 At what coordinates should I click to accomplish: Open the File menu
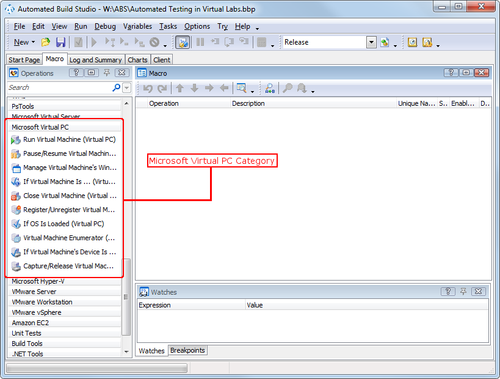point(19,26)
